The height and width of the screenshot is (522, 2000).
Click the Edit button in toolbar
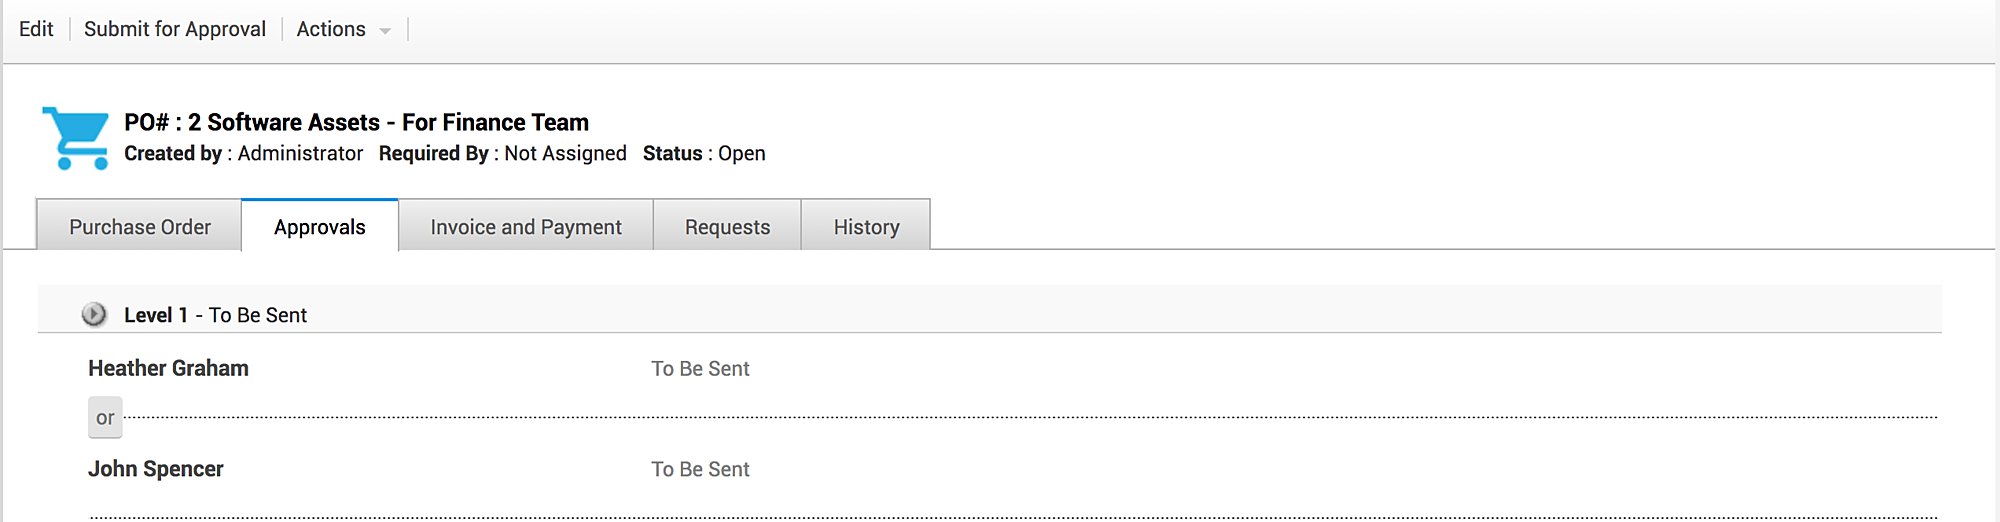click(36, 30)
